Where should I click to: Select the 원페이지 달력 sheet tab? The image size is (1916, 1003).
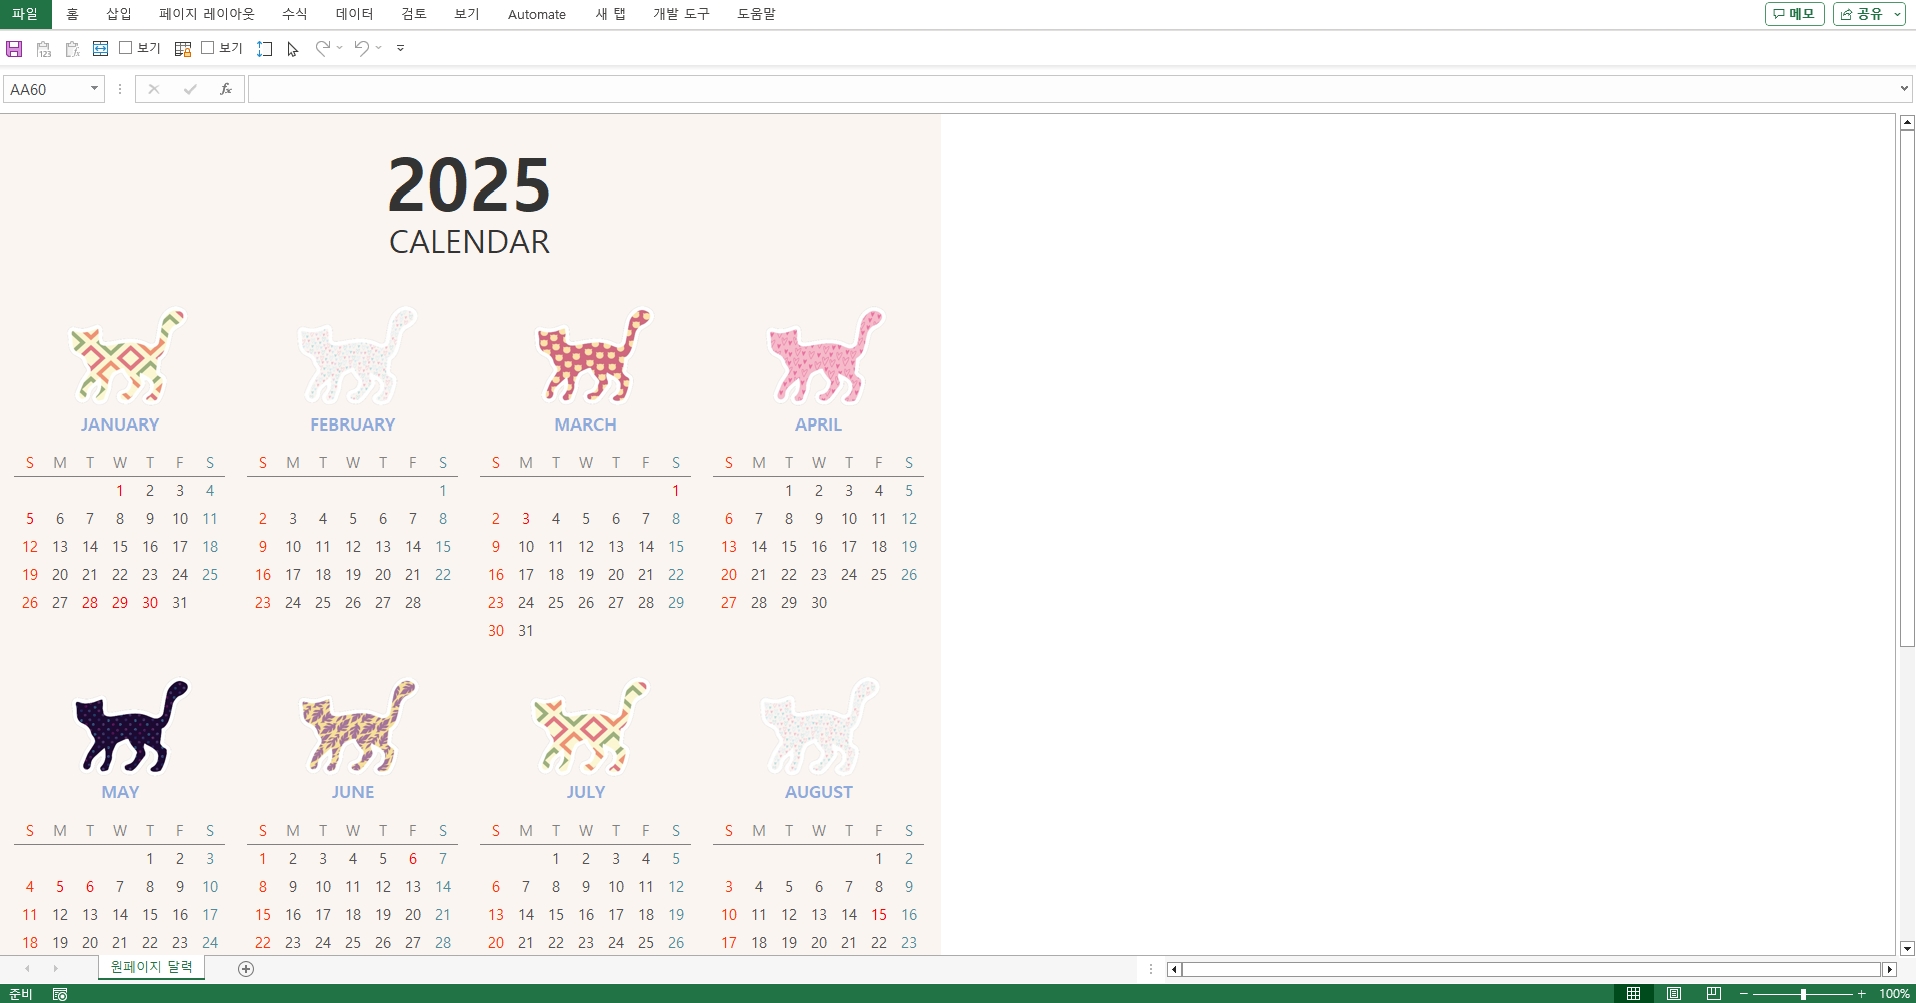tap(151, 967)
